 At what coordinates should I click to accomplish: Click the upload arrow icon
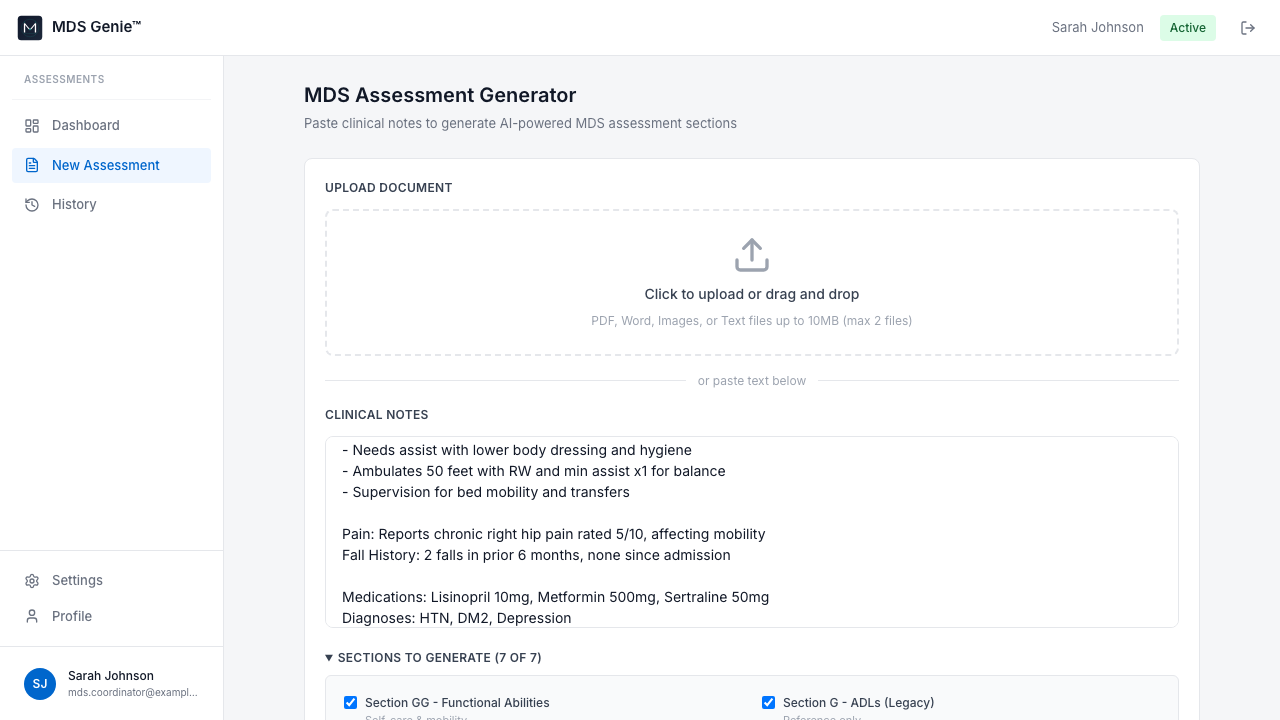(x=752, y=254)
